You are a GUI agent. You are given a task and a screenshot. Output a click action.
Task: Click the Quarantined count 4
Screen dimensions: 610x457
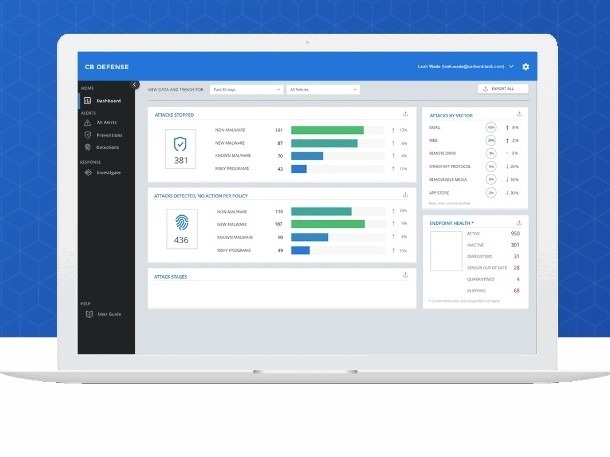(x=518, y=279)
